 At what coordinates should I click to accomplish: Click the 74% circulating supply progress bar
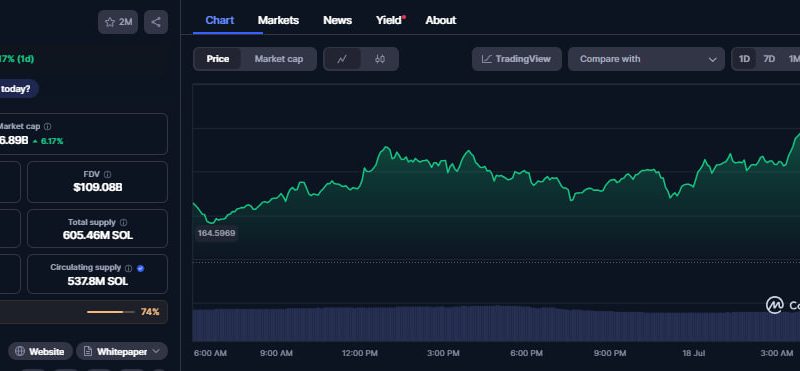111,312
